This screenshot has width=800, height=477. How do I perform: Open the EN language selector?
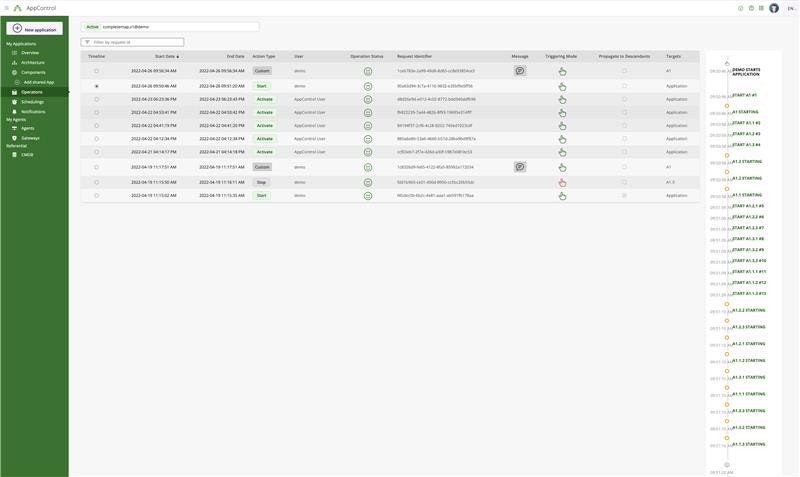(x=791, y=8)
